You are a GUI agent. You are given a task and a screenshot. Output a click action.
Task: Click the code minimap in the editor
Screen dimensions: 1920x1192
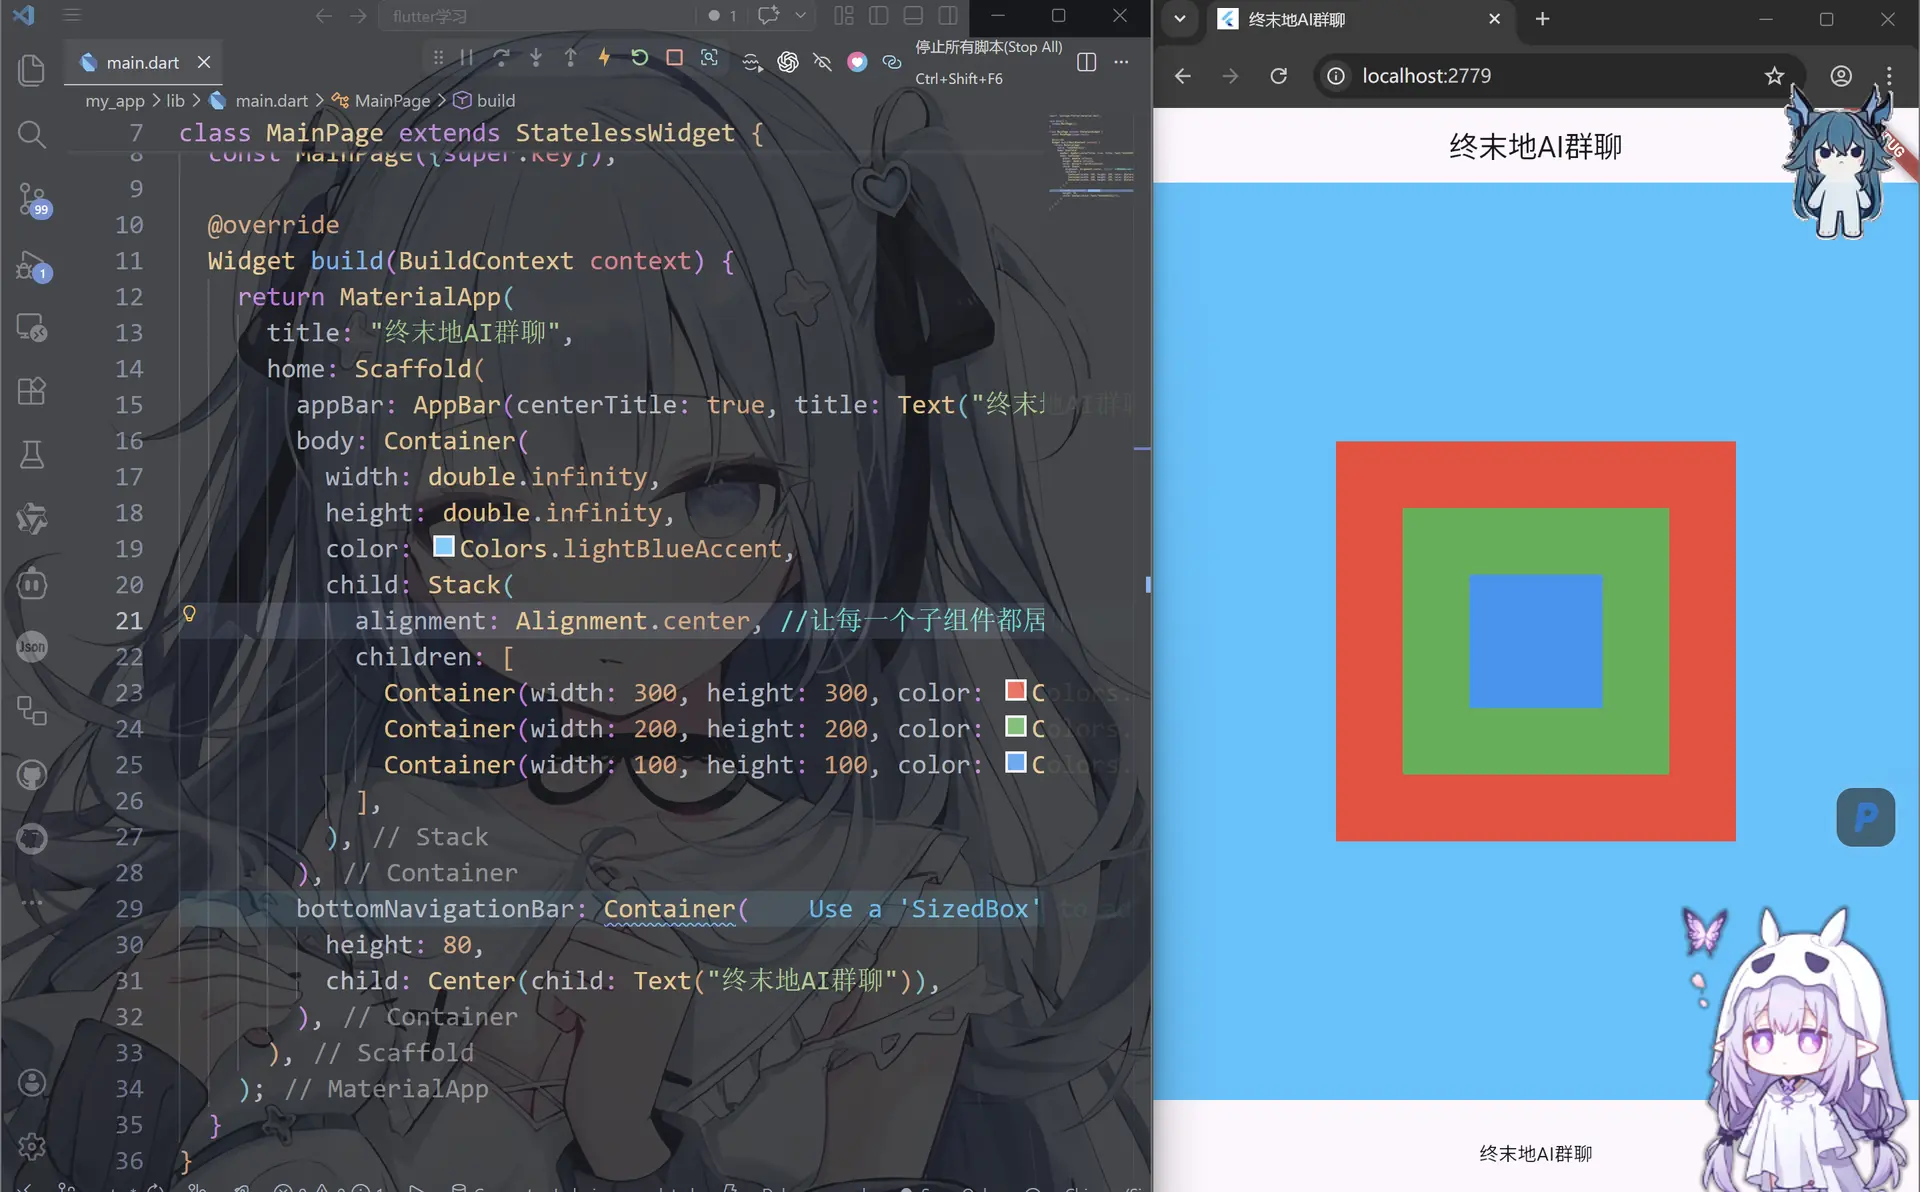[x=1092, y=160]
